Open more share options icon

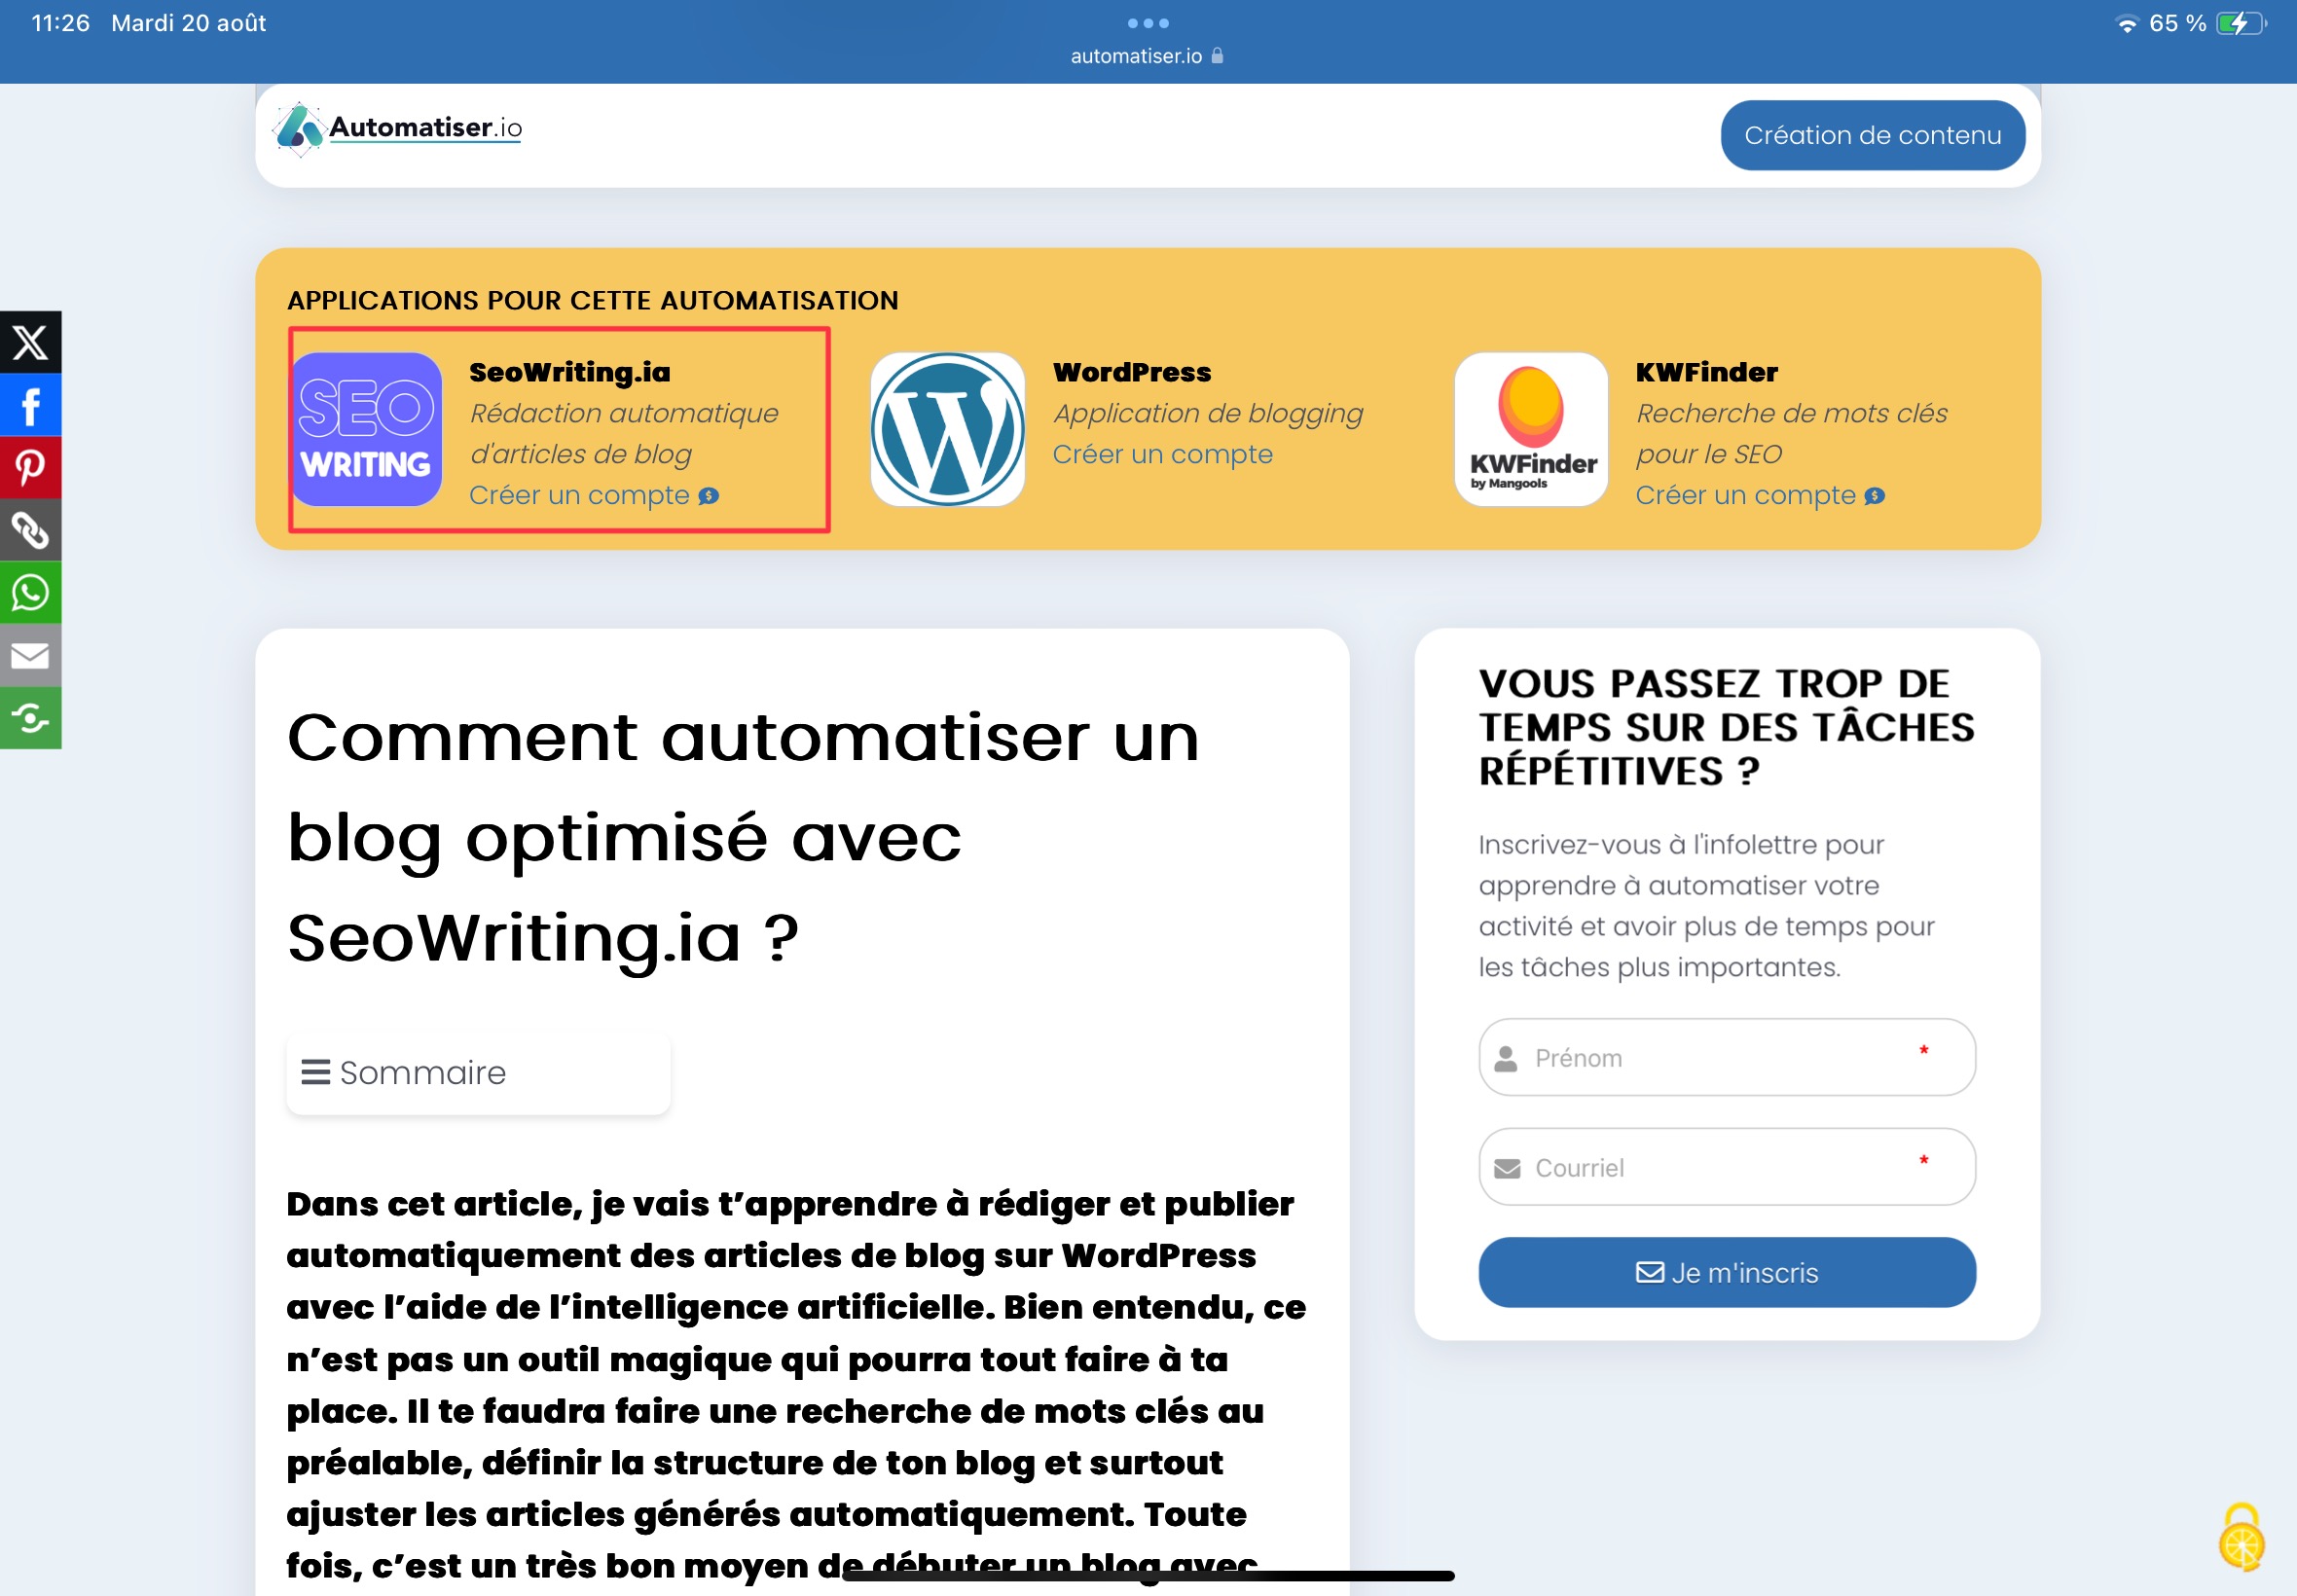[x=30, y=717]
